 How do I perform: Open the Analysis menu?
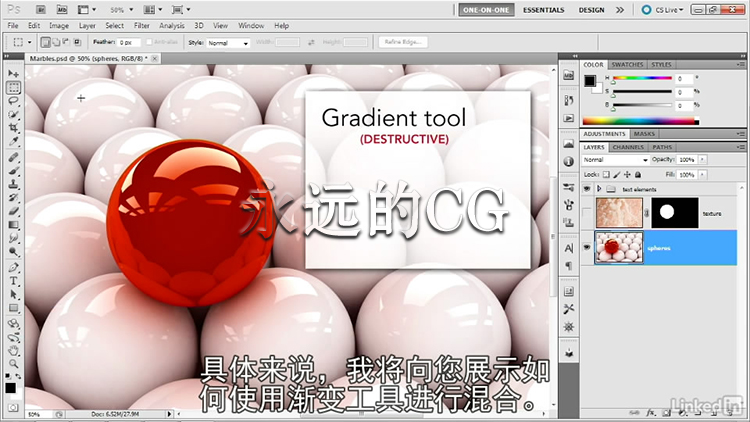(x=171, y=26)
